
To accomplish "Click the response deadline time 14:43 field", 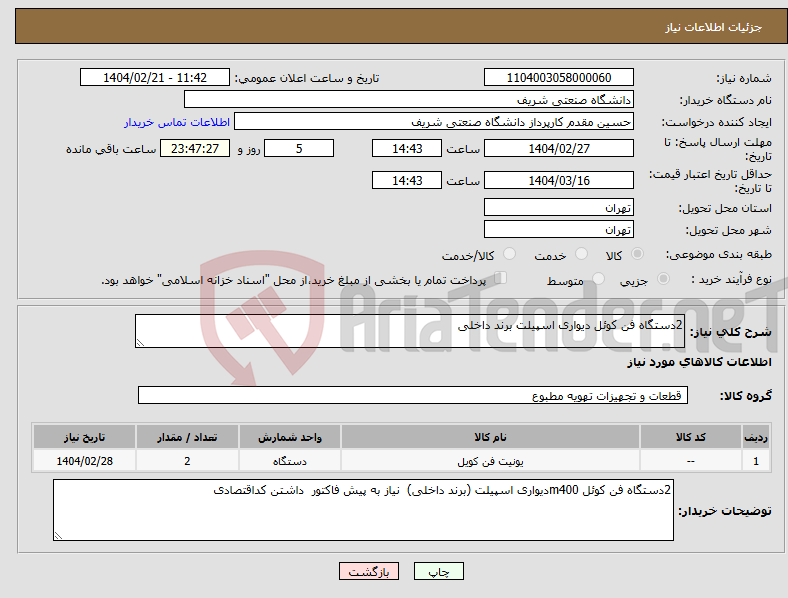I will [407, 148].
